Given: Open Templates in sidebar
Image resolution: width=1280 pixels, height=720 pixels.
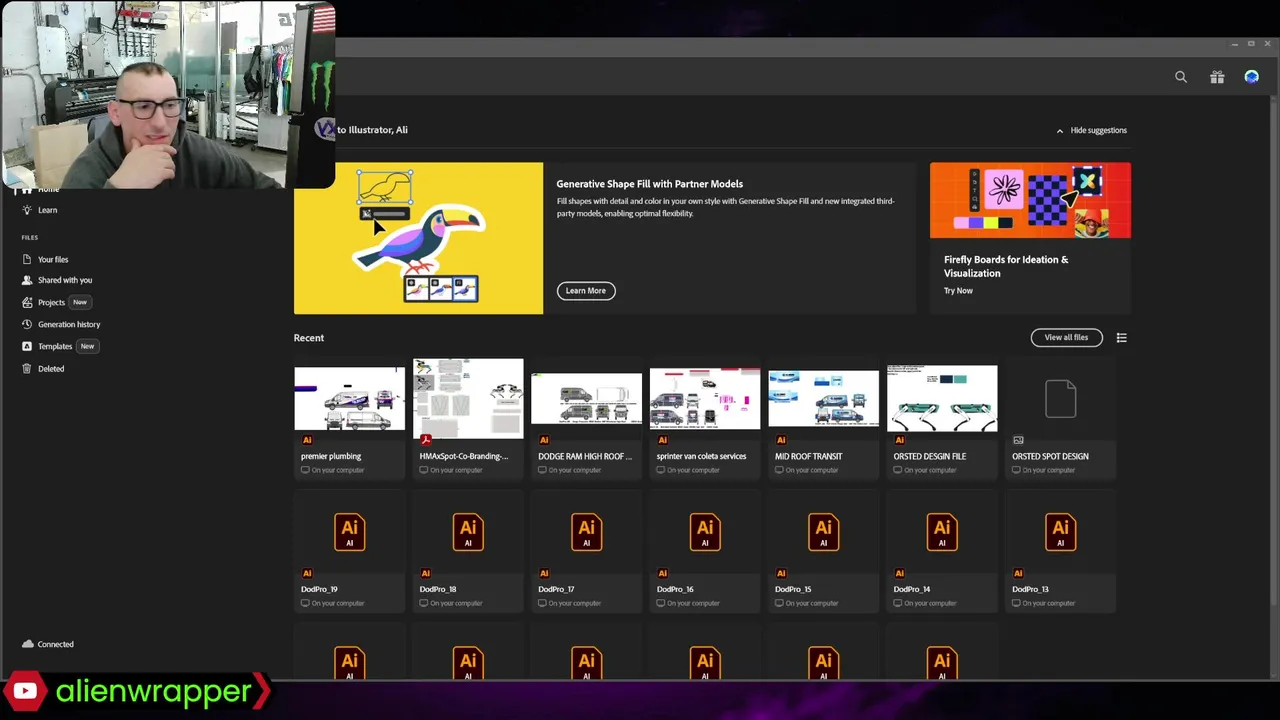Looking at the screenshot, I should pos(55,346).
